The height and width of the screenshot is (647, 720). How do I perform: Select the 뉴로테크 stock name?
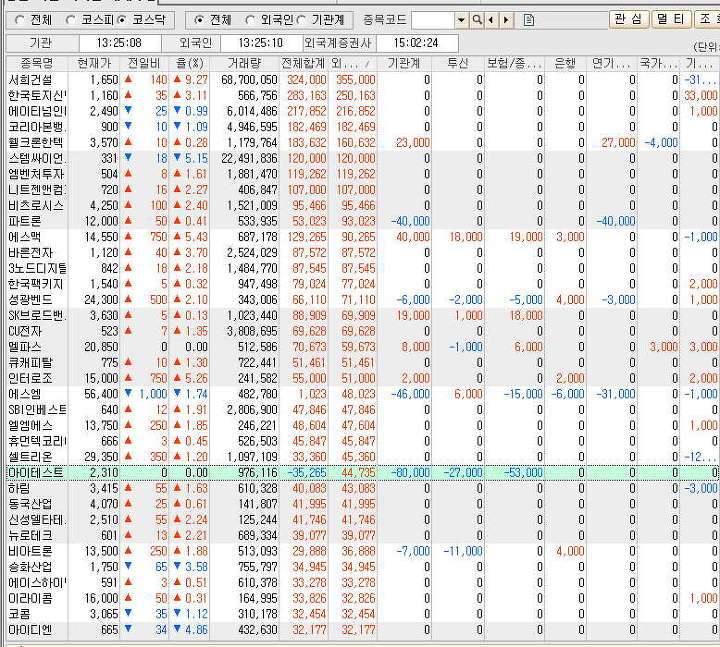point(30,535)
